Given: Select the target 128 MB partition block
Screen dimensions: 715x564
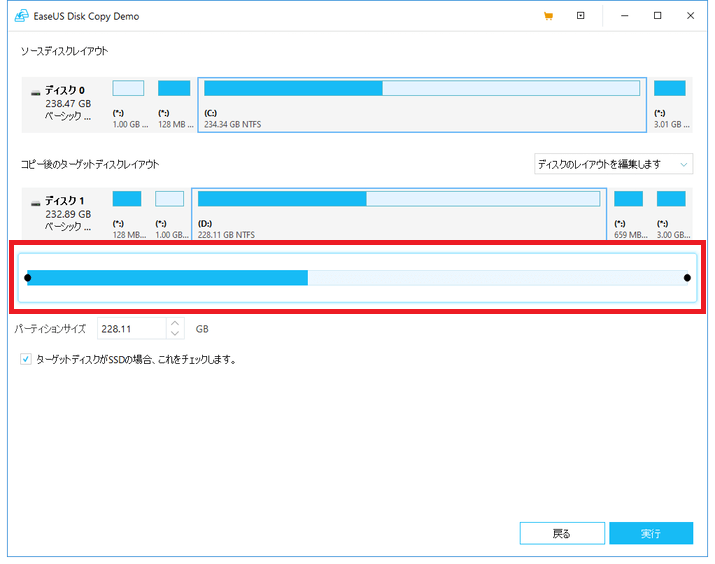Looking at the screenshot, I should click(x=127, y=214).
